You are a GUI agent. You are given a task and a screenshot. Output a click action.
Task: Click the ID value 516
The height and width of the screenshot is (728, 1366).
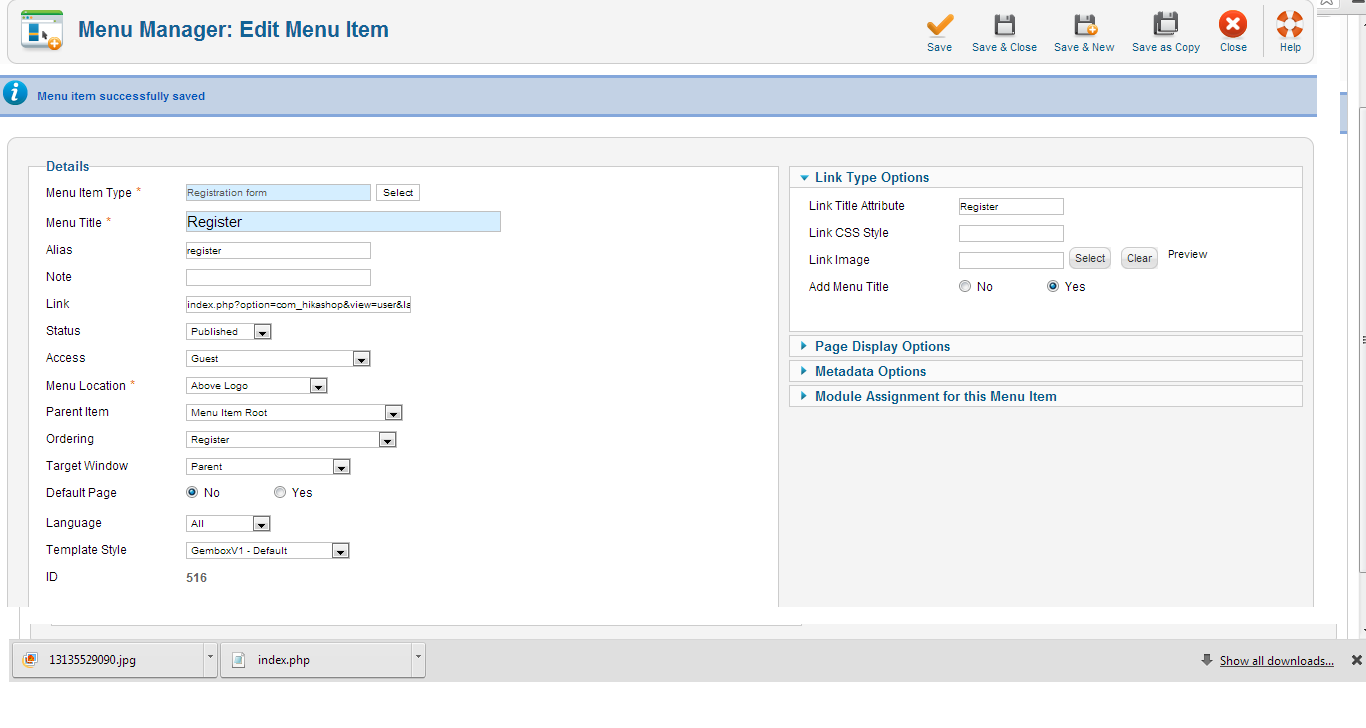[x=197, y=577]
